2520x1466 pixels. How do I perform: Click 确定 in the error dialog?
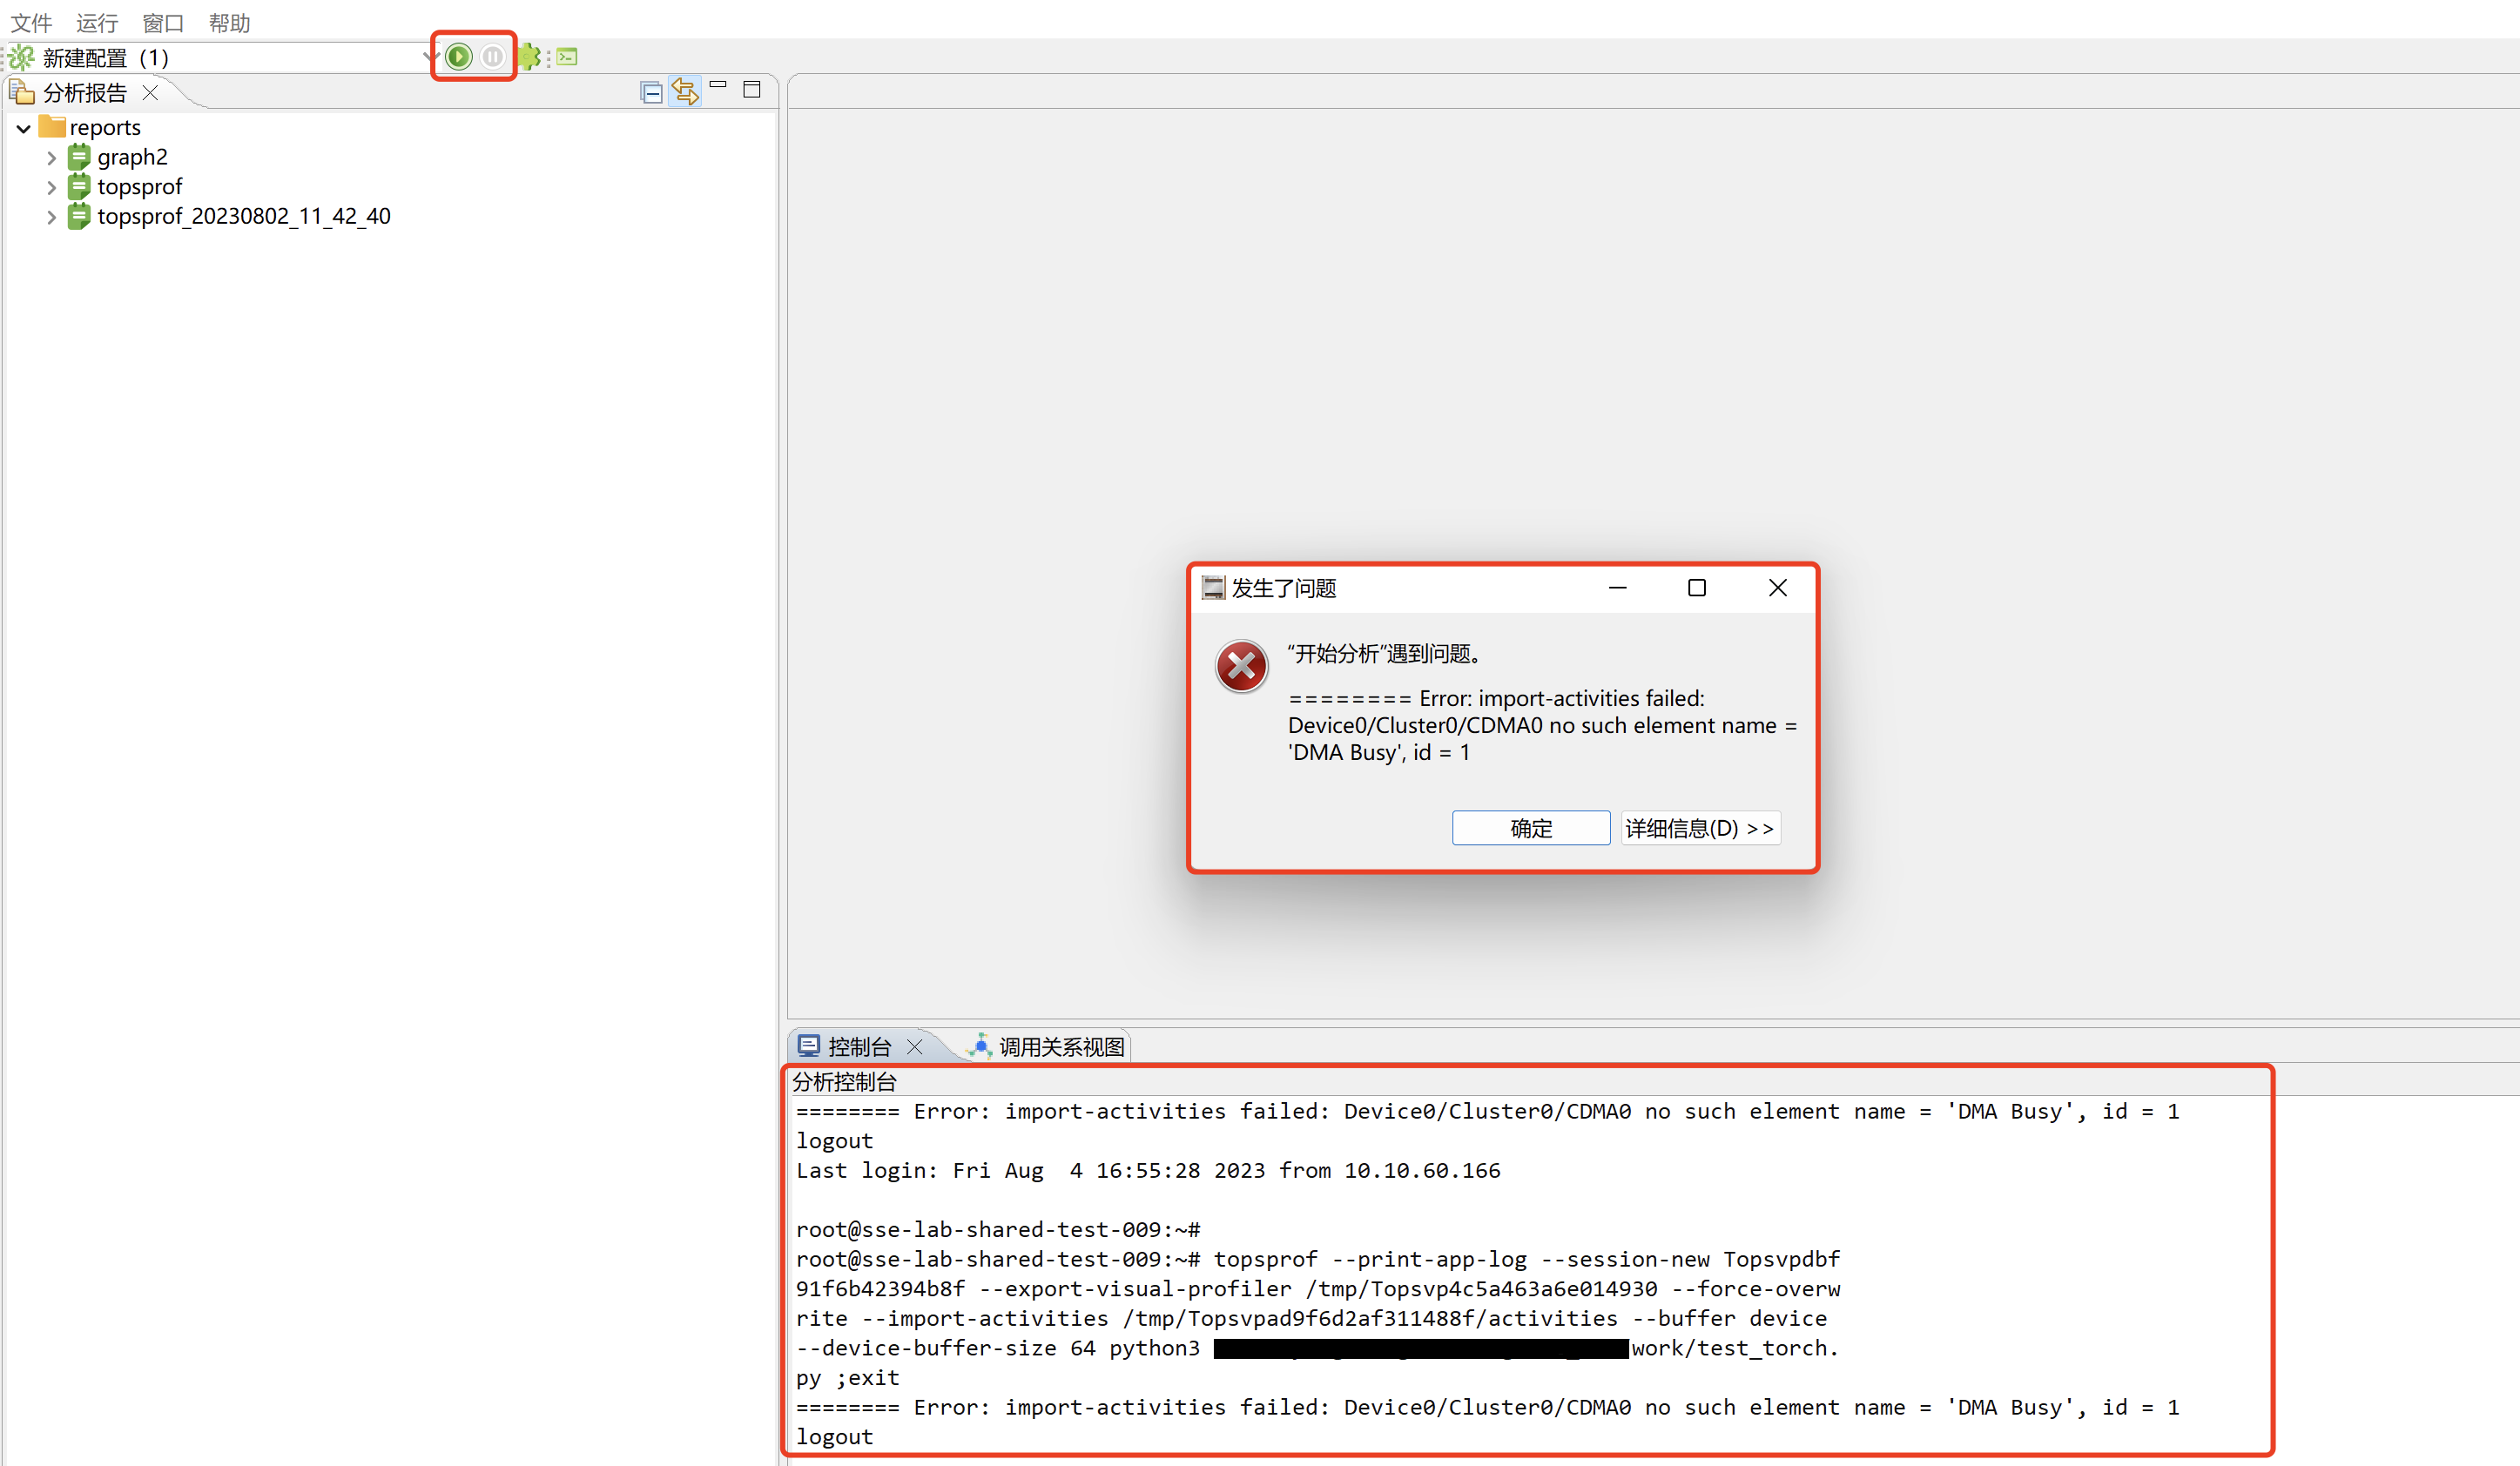click(x=1530, y=828)
